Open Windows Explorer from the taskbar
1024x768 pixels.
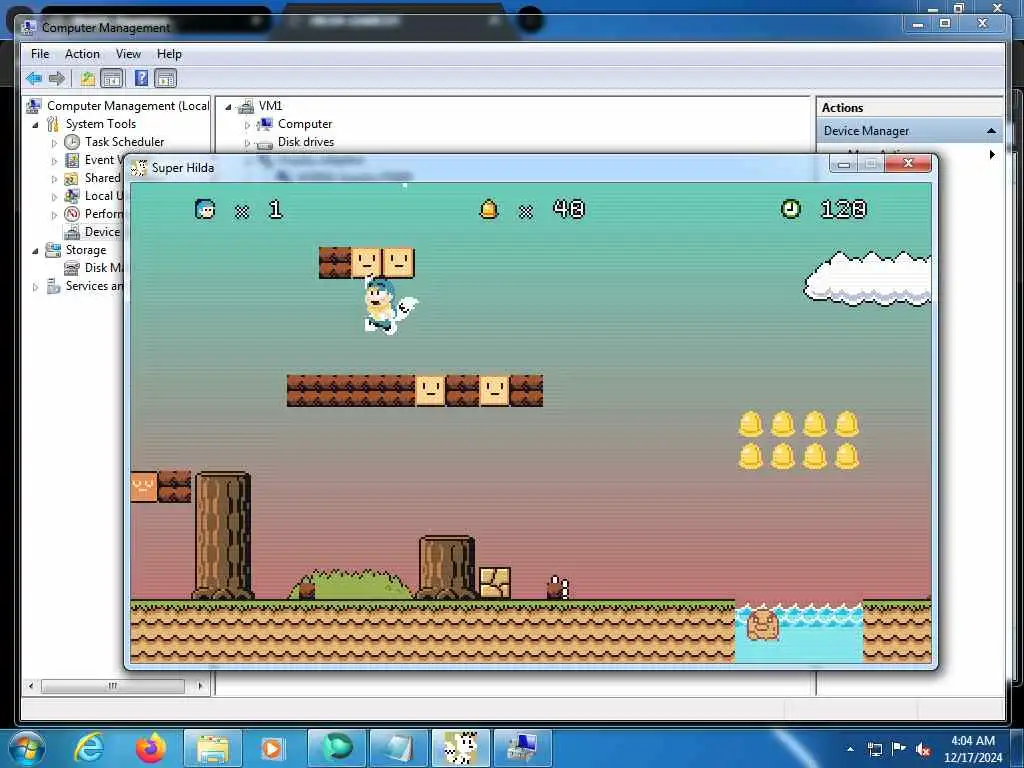click(213, 748)
